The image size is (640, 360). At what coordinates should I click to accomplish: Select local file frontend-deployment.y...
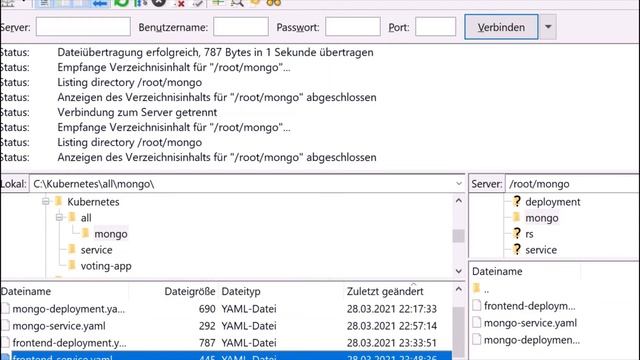(x=69, y=342)
